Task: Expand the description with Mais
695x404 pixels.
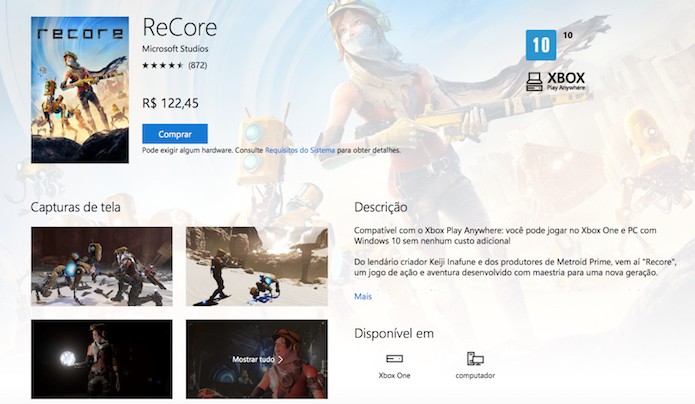Action: point(363,296)
